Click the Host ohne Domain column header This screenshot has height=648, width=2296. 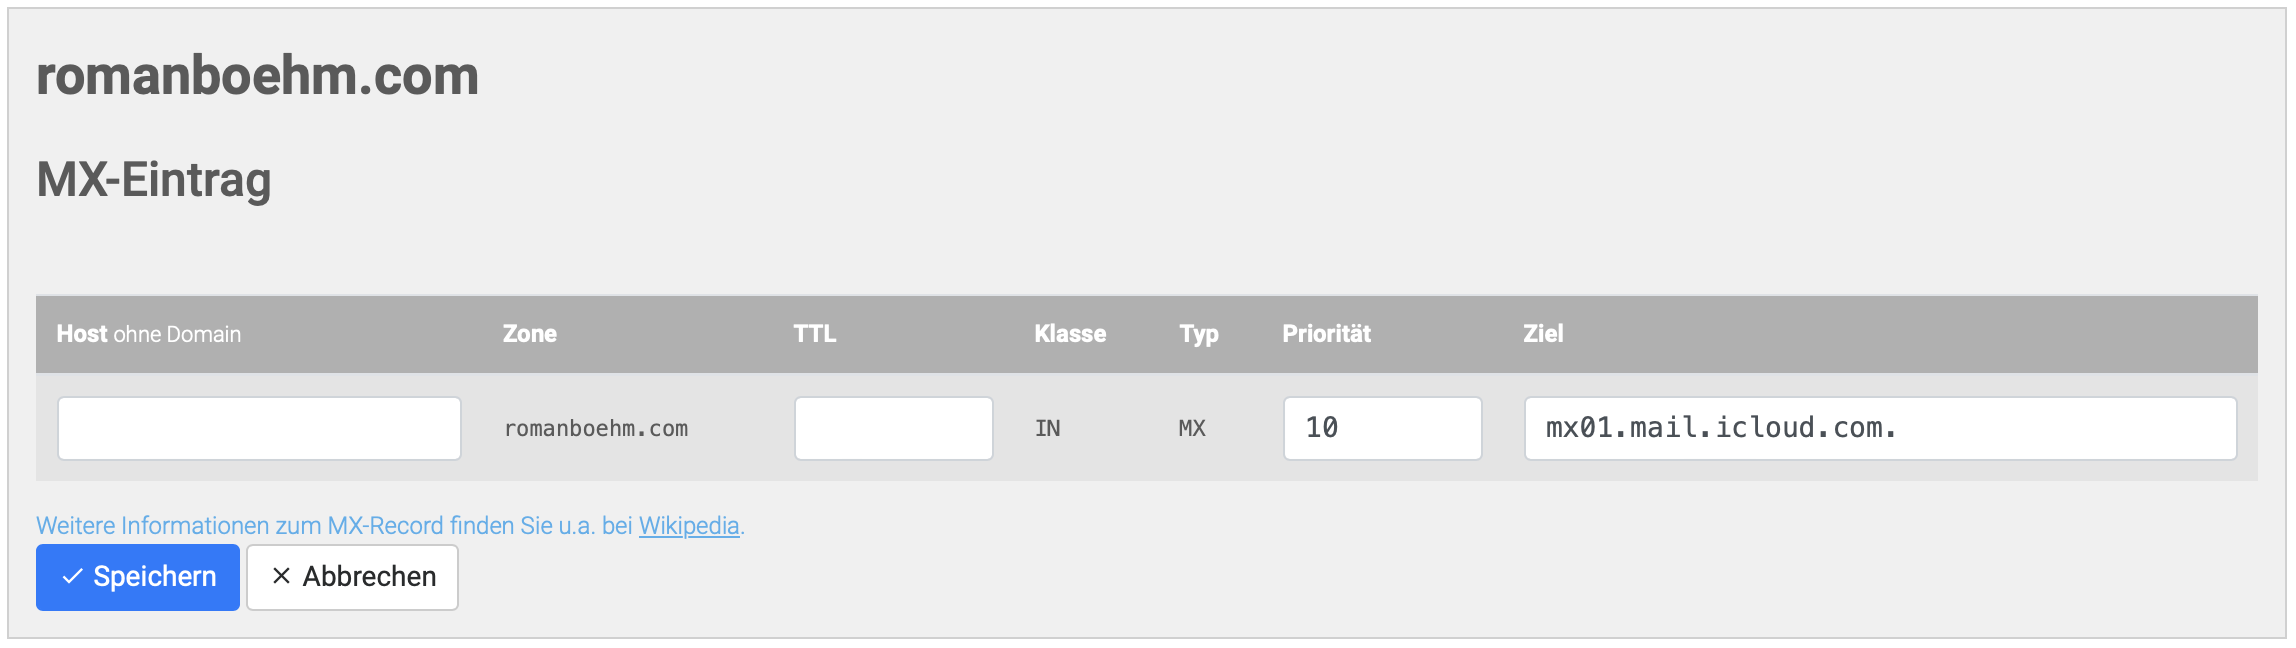tap(148, 334)
